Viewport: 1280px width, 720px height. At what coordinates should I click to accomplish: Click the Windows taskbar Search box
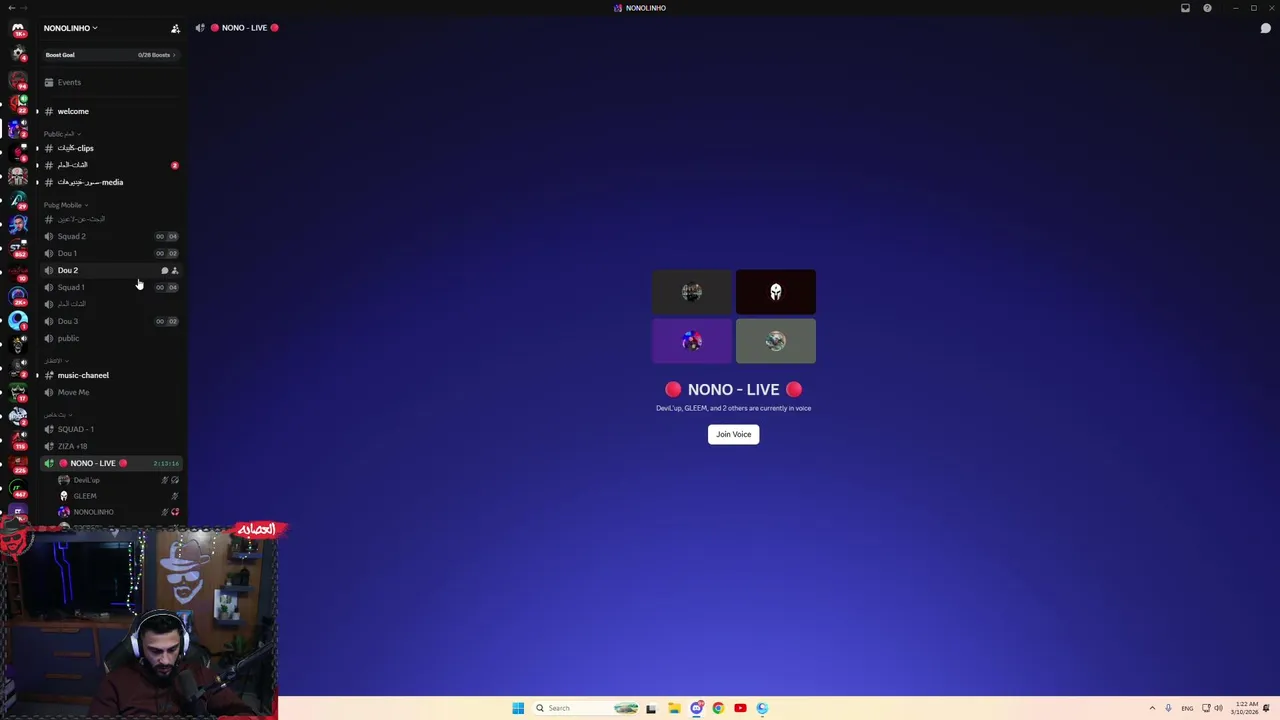click(585, 708)
